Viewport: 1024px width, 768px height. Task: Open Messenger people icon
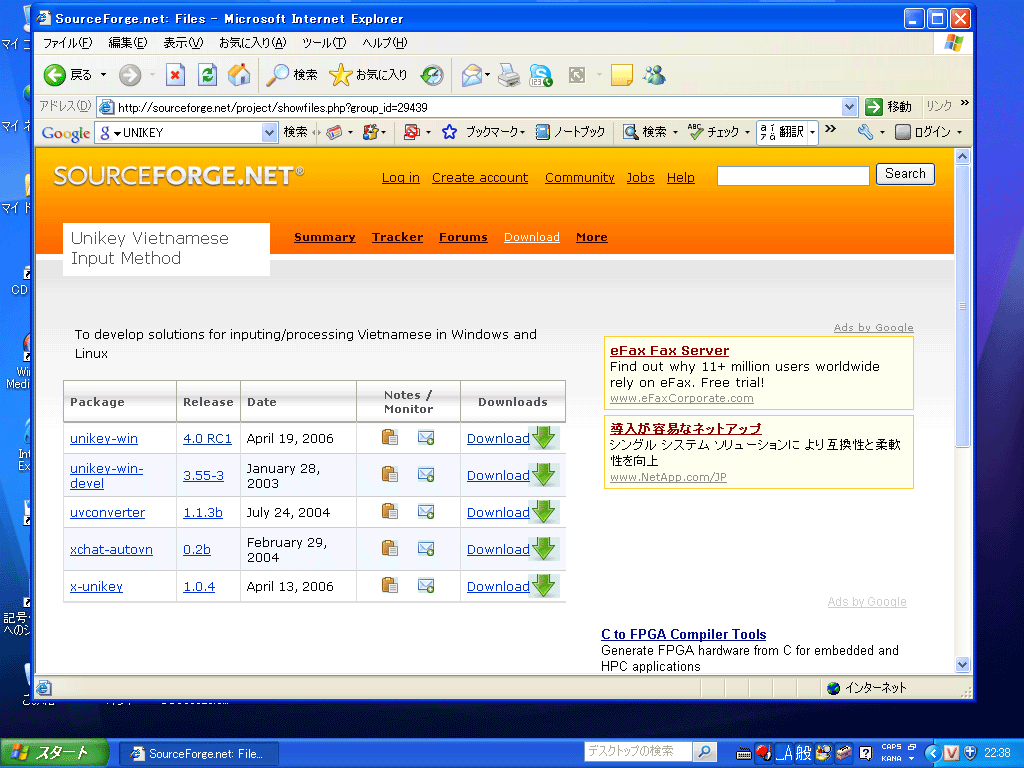click(x=654, y=75)
